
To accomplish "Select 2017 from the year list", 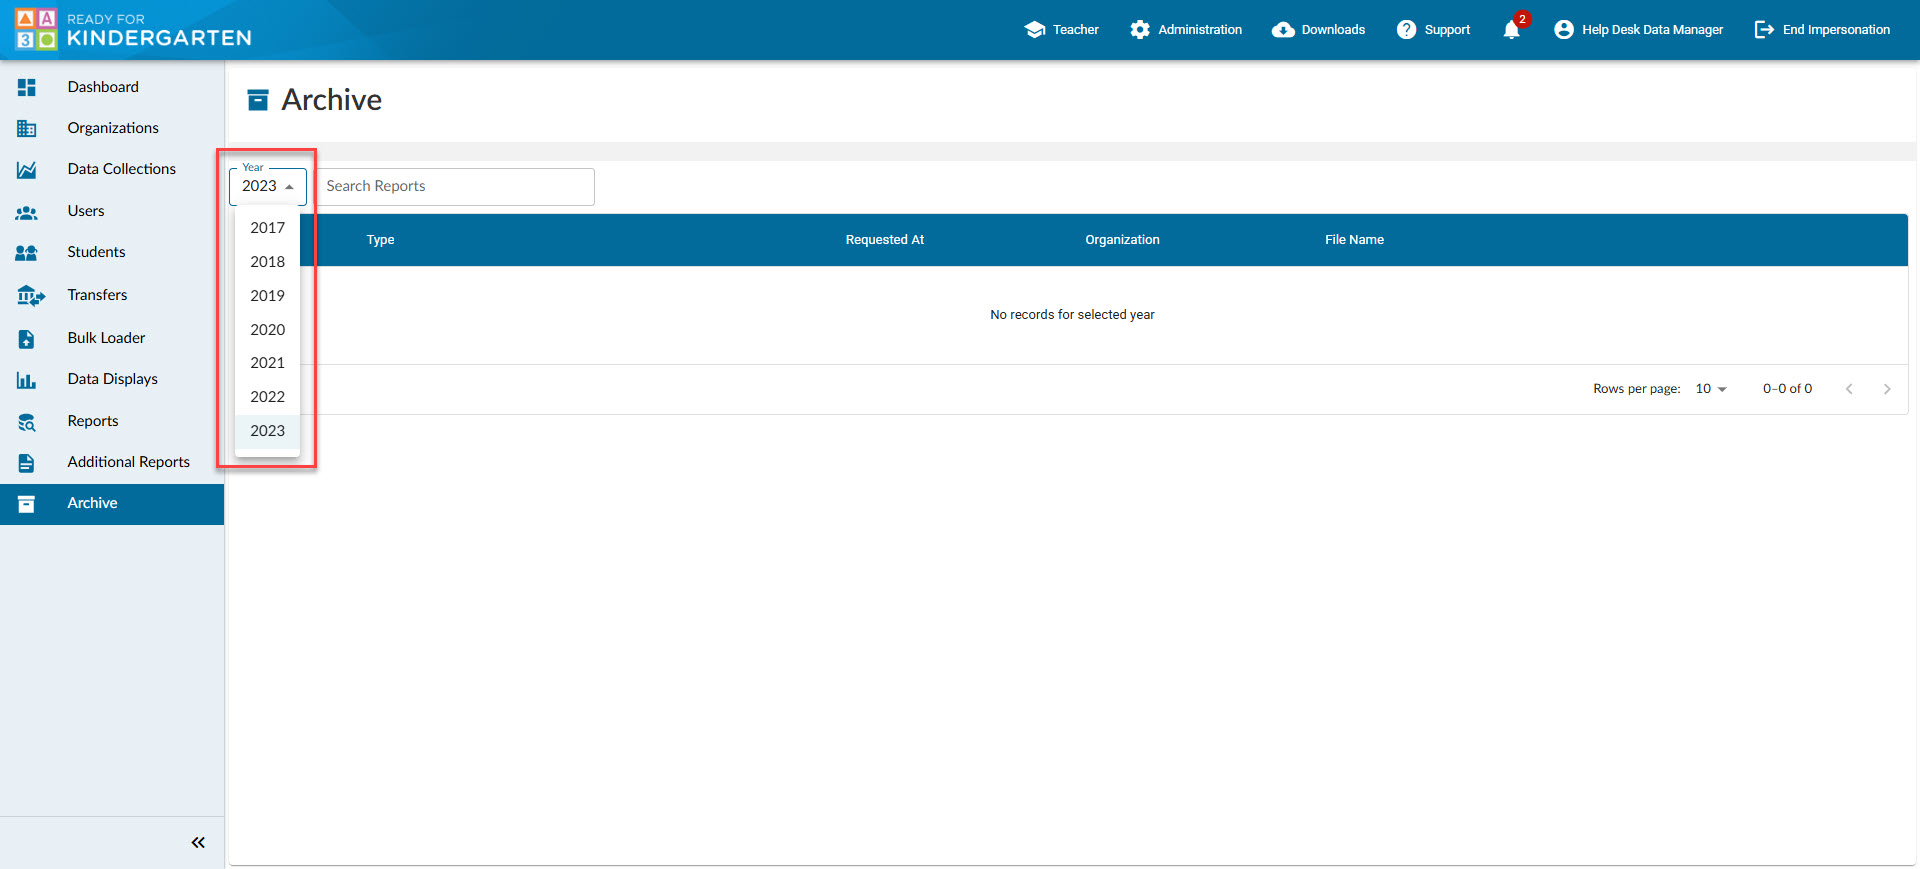I will [x=267, y=228].
